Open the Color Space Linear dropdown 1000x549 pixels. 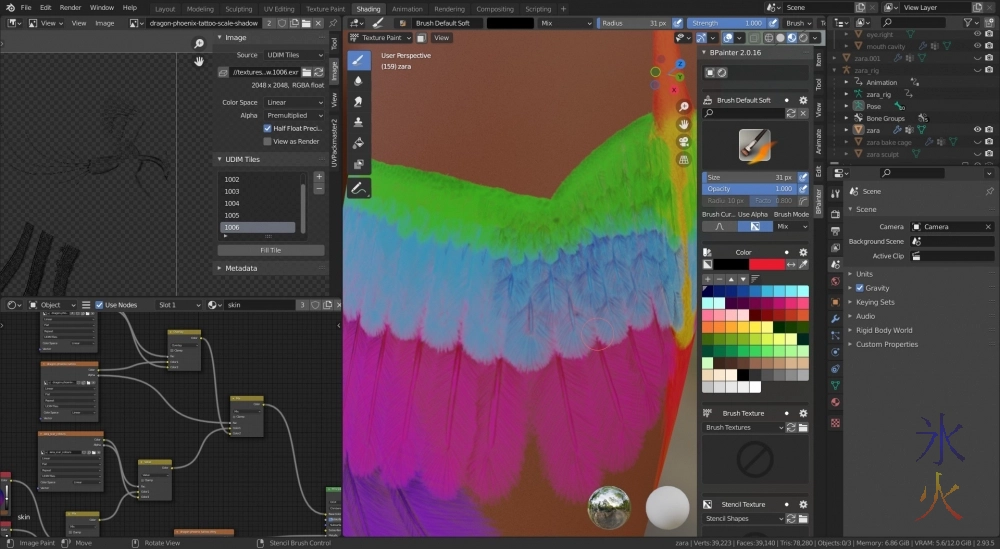[x=294, y=102]
